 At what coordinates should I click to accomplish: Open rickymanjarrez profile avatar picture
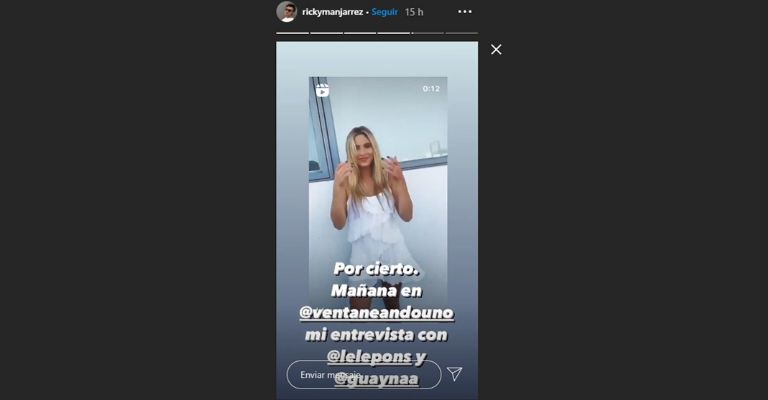pos(287,12)
